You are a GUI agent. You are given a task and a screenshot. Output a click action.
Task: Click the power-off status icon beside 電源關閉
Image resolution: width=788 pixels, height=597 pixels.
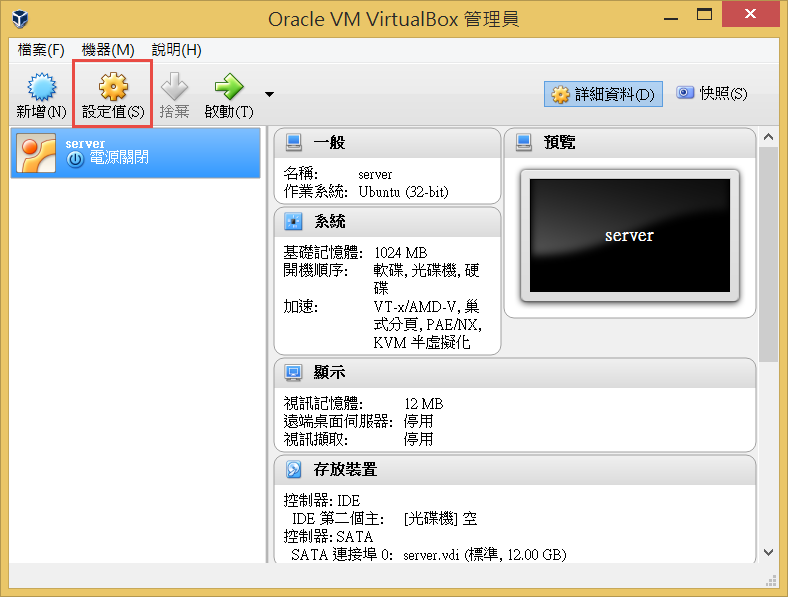click(x=75, y=159)
